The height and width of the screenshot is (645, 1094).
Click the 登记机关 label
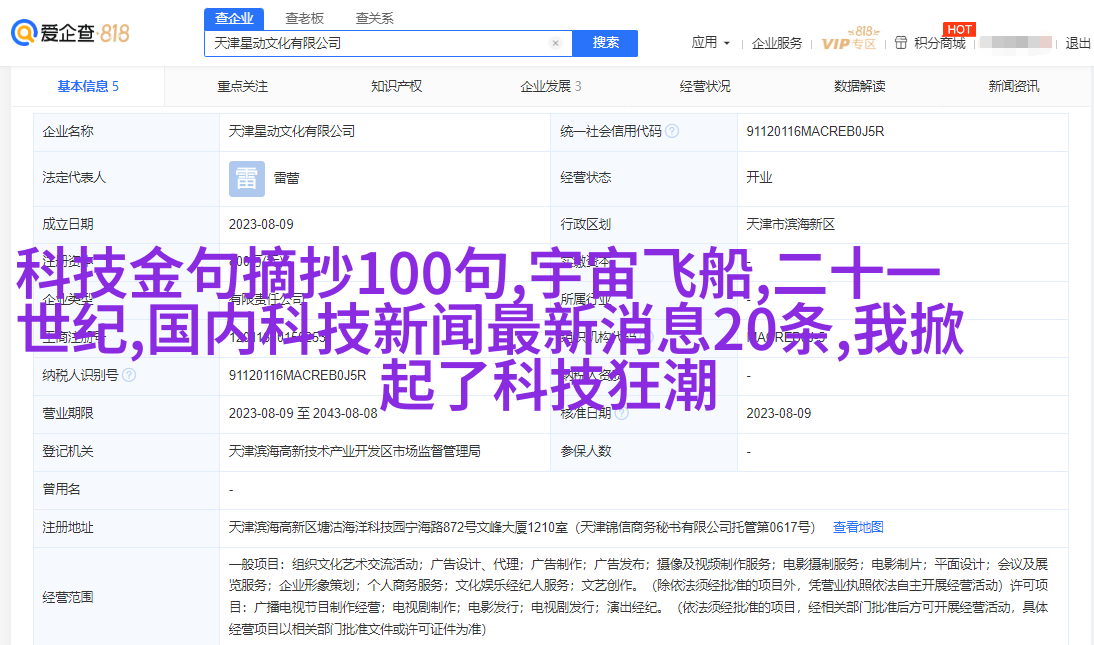(68, 452)
